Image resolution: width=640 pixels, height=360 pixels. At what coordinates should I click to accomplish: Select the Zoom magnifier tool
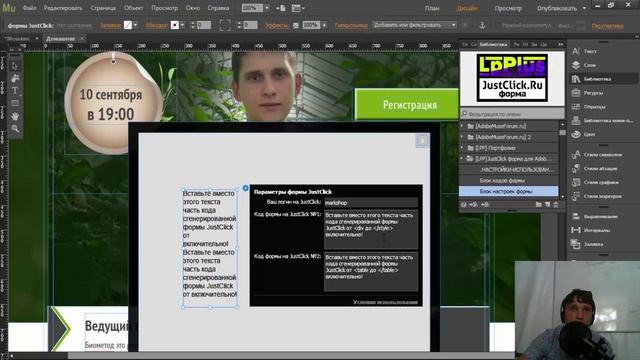click(x=15, y=129)
